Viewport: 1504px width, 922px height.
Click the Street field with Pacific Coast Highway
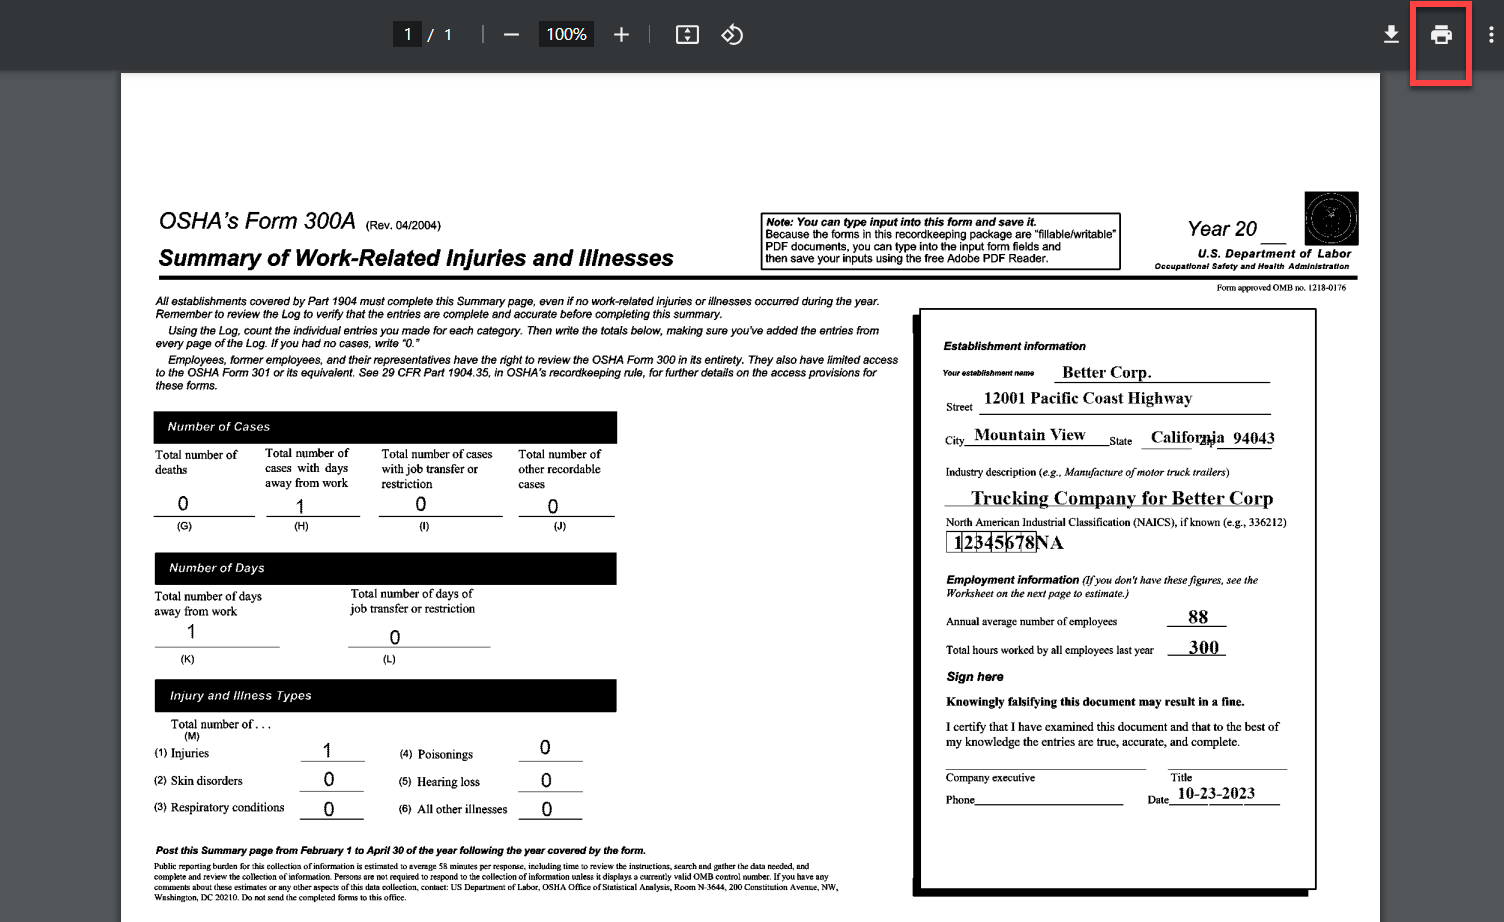pyautogui.click(x=1123, y=399)
